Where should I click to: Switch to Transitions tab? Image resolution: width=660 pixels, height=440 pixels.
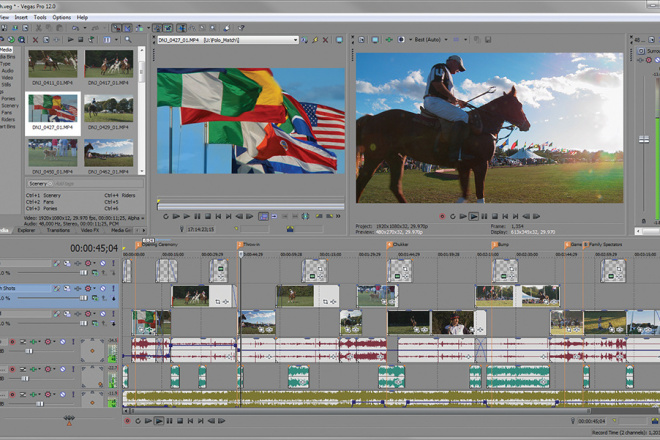pyautogui.click(x=58, y=230)
